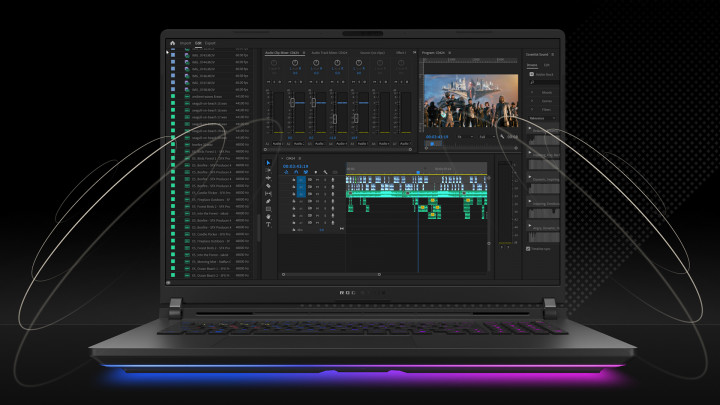Open the Browse tab in Essential Sound
This screenshot has height=405, width=720.
click(532, 65)
